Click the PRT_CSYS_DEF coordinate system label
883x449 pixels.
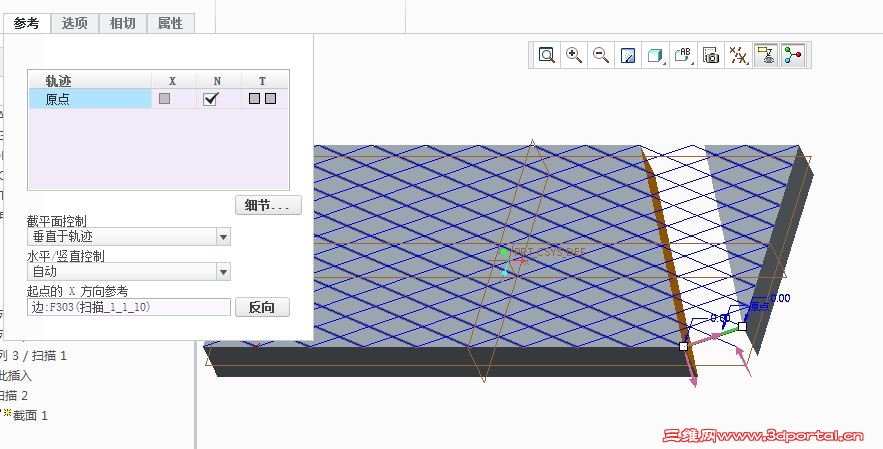550,252
